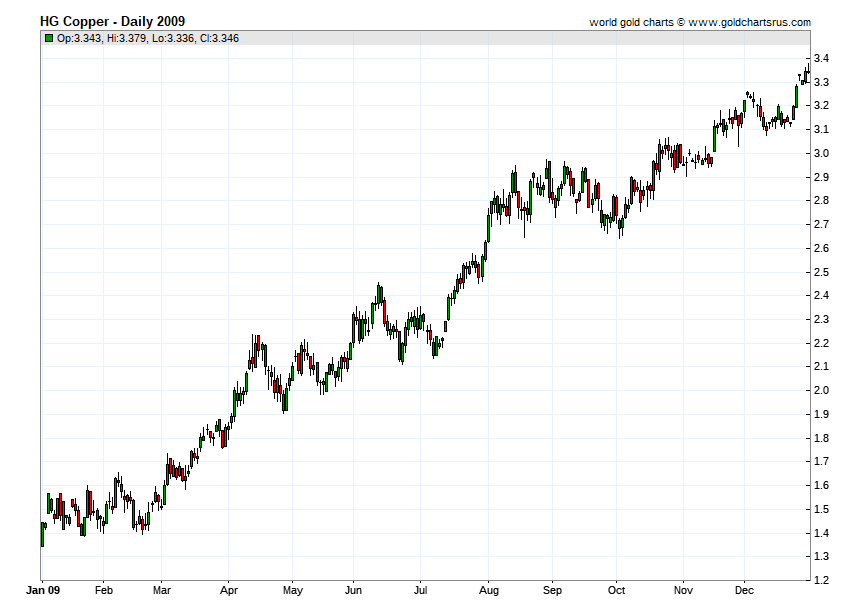Select the Feb month axis label
850x616 pixels.
click(x=104, y=591)
